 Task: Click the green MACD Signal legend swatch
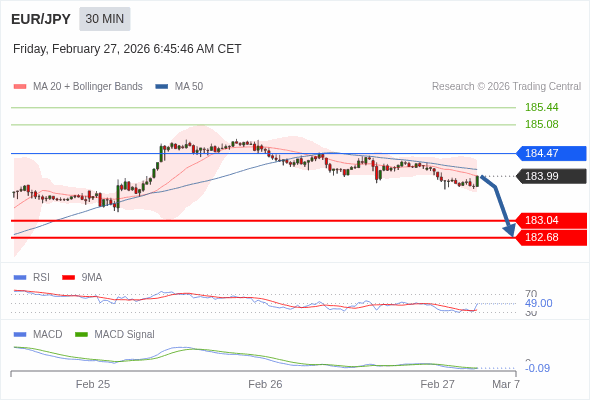click(x=81, y=335)
